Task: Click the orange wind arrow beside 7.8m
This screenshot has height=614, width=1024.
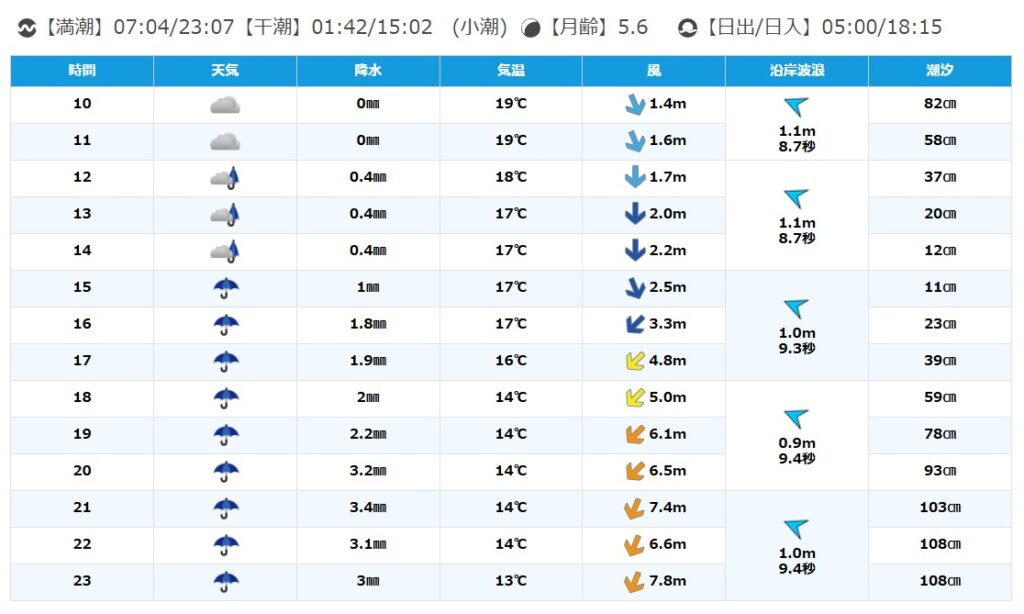Action: tap(634, 581)
